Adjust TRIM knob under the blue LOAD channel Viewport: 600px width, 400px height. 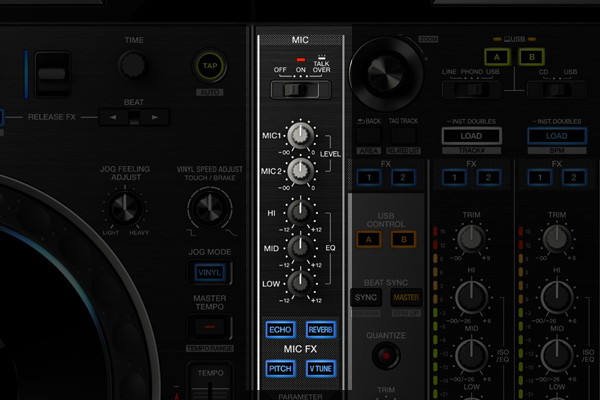(557, 238)
